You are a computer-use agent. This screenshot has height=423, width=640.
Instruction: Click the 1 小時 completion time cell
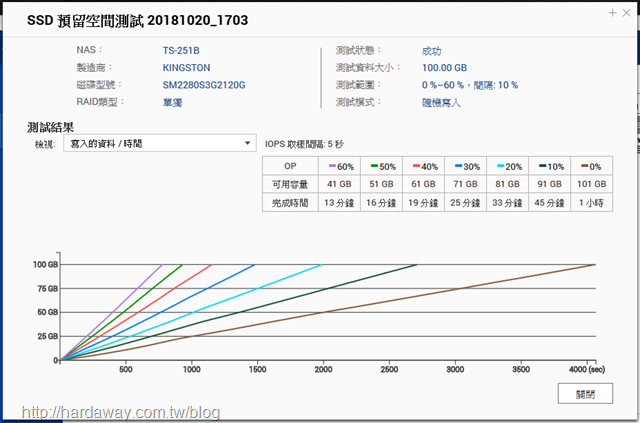(592, 203)
